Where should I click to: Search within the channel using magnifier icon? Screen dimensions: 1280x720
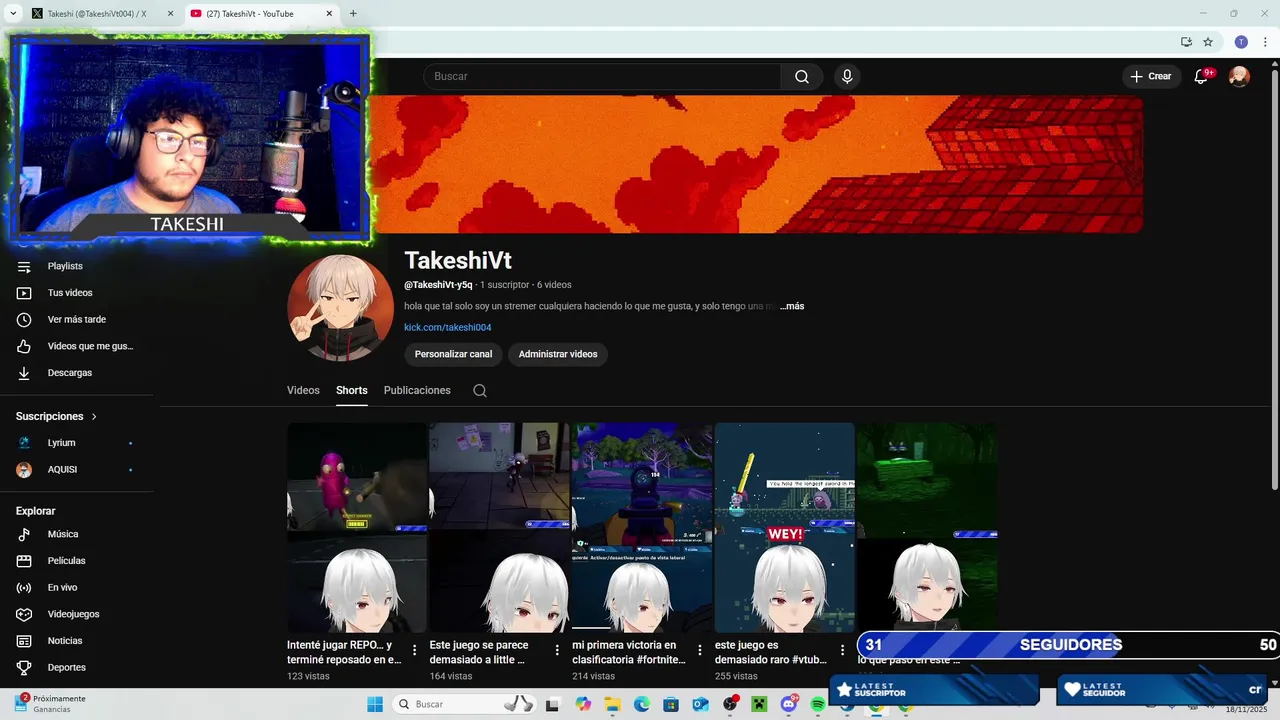(x=480, y=391)
